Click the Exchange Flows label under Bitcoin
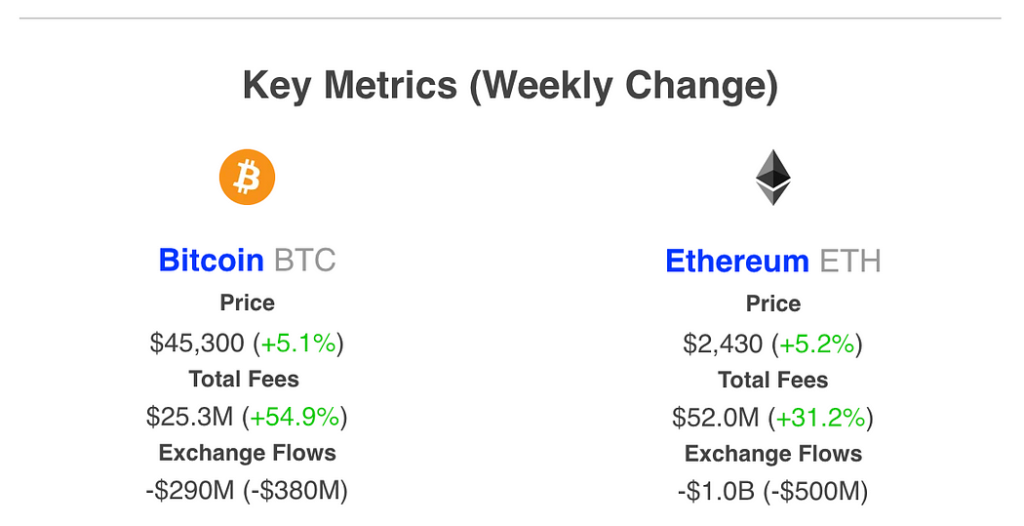1024x526 pixels. [247, 453]
